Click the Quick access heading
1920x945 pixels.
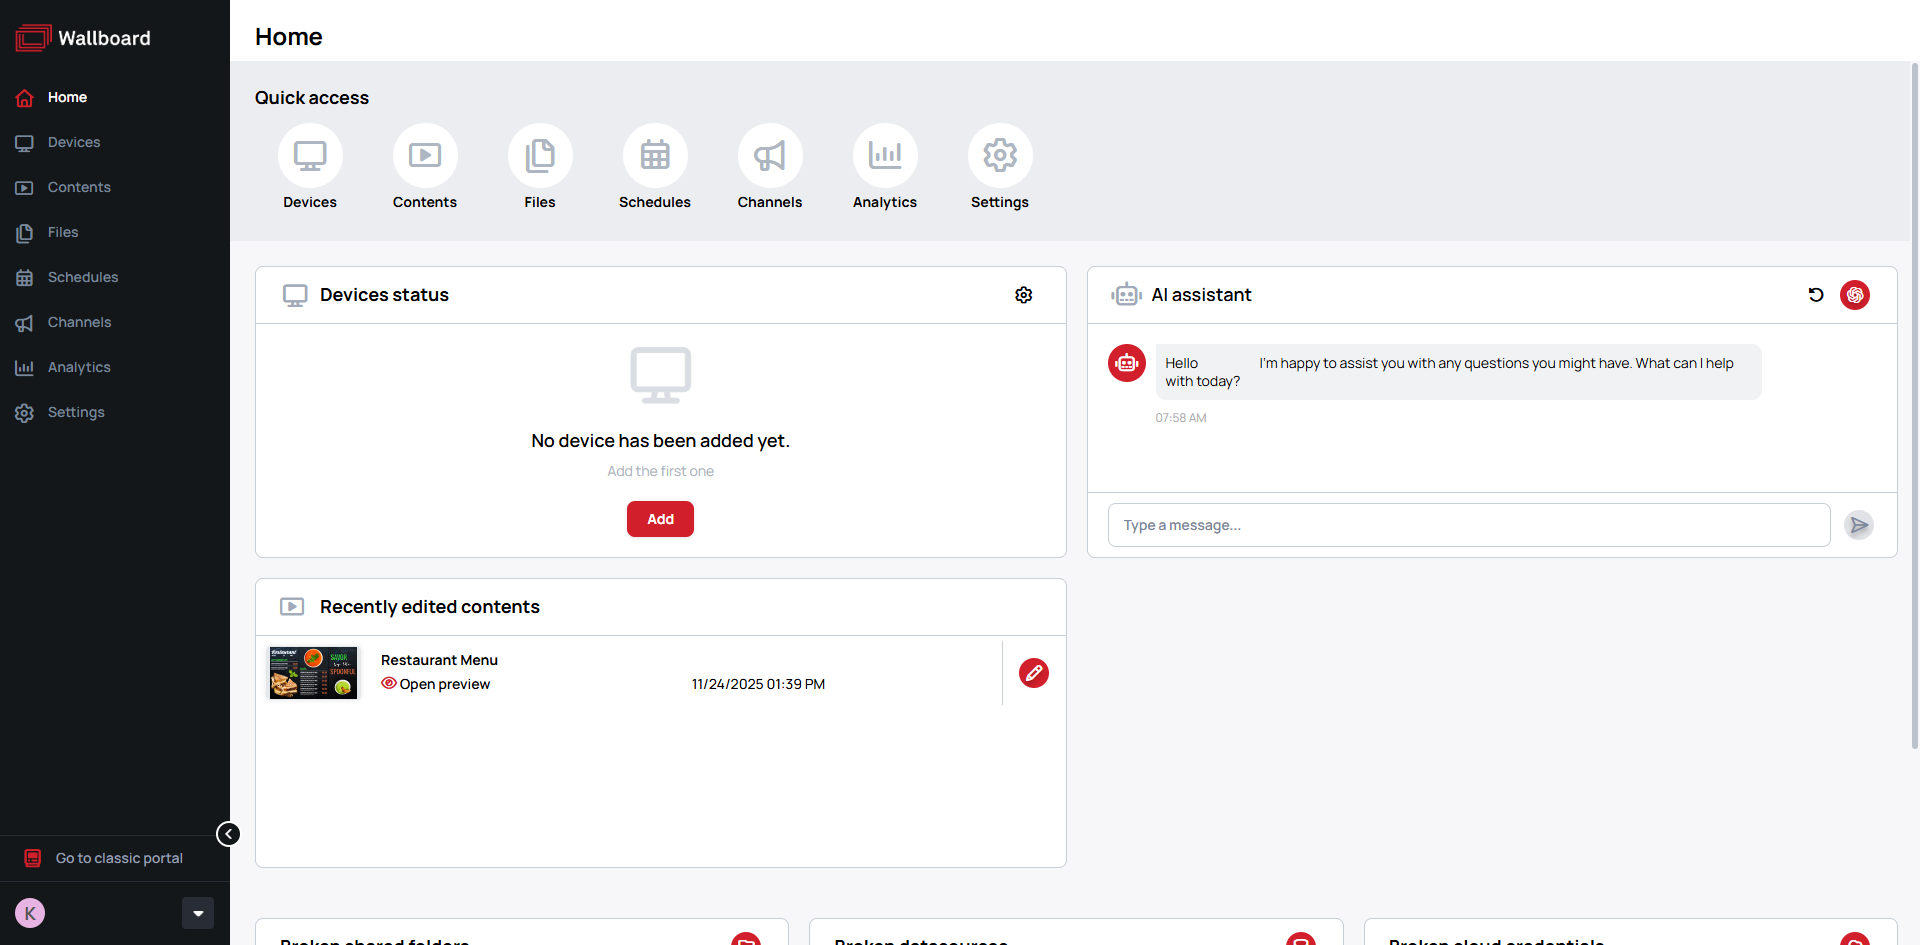pos(312,98)
